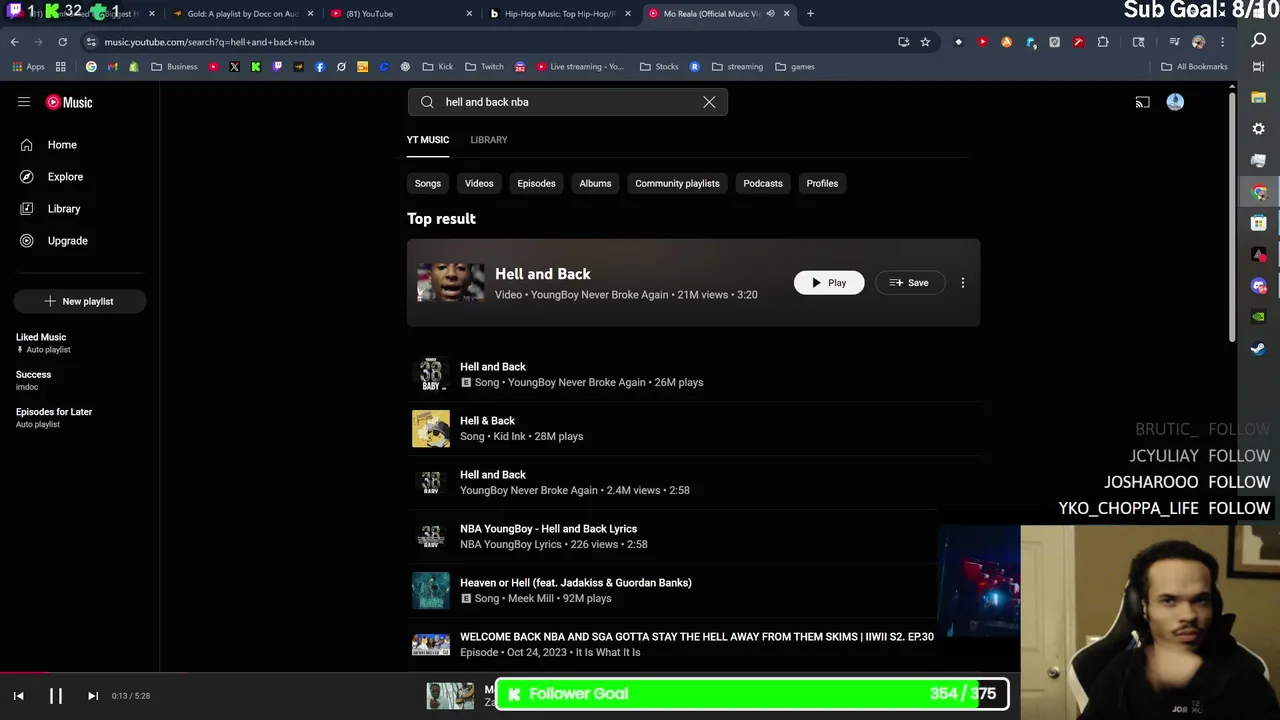Screen dimensions: 1280x720
Task: Open the top result three-dot menu
Action: click(x=963, y=283)
